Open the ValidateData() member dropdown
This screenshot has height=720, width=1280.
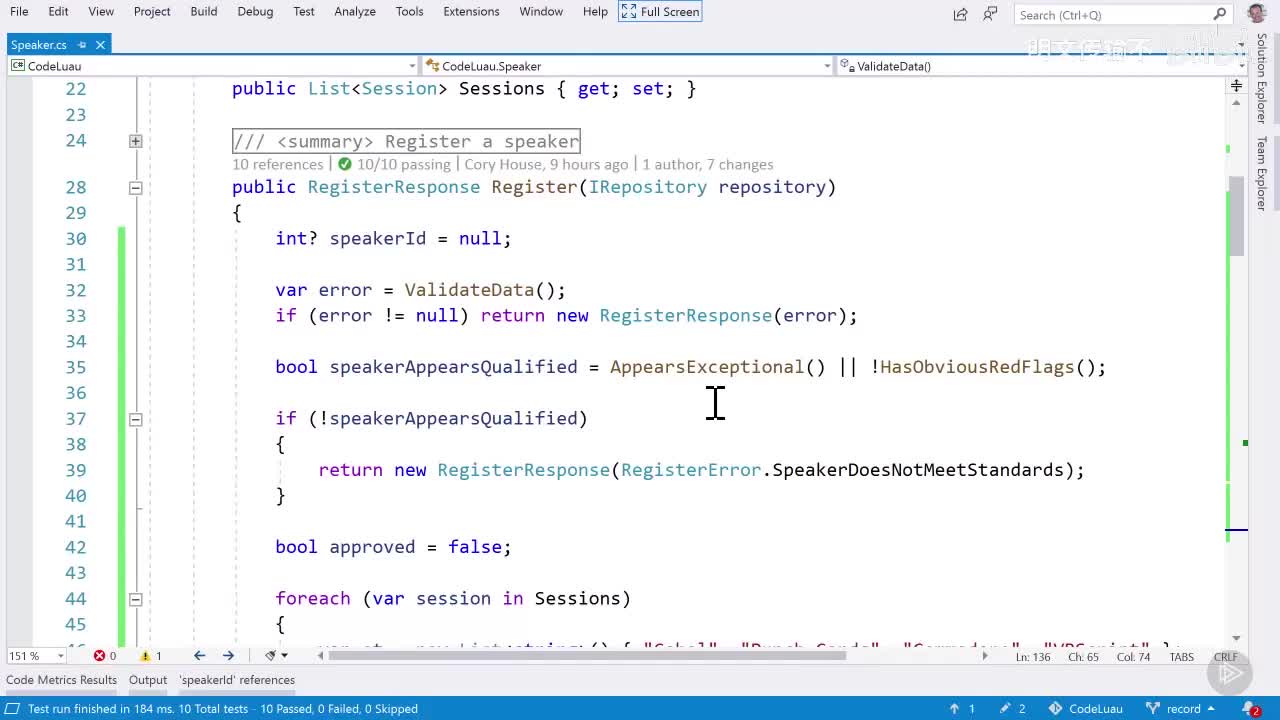(1040, 66)
